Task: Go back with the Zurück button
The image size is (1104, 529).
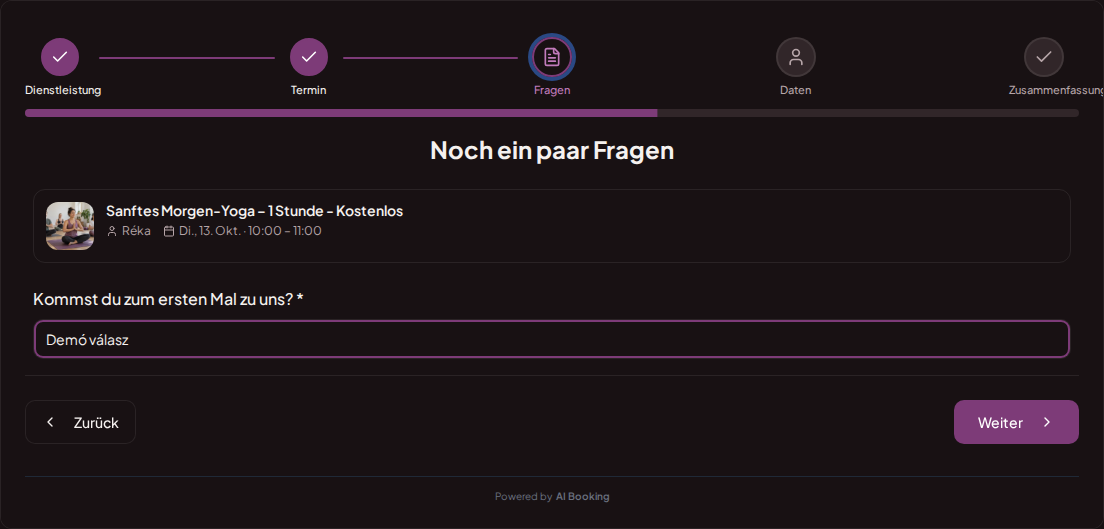Action: pos(80,422)
